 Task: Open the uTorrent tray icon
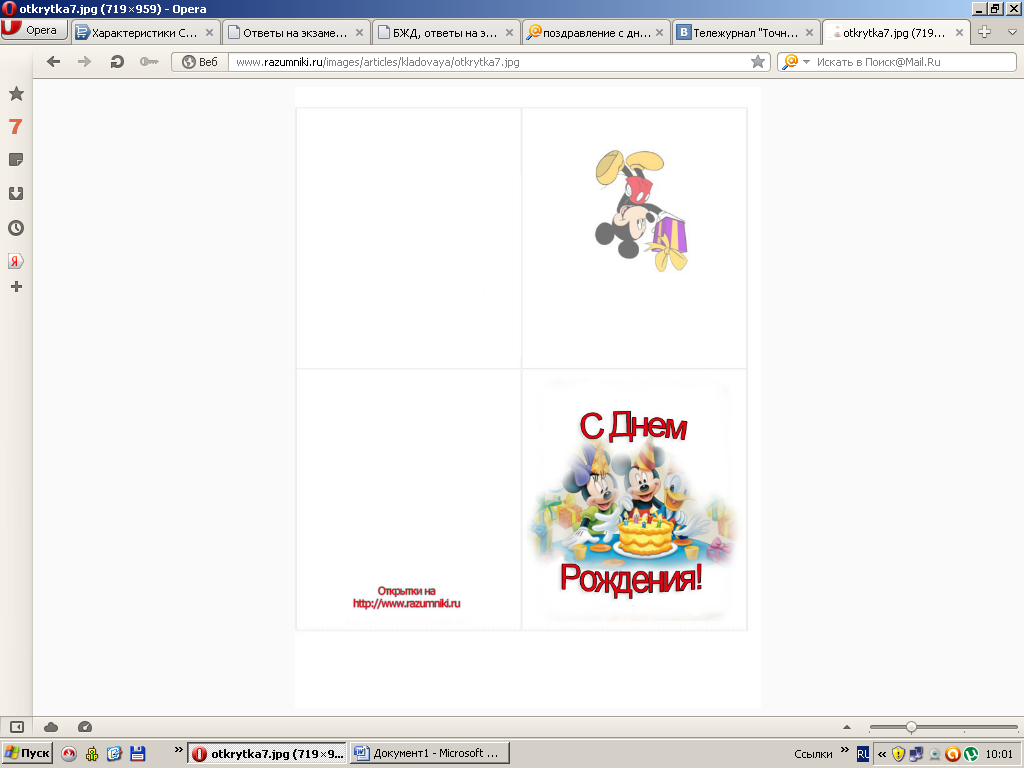tap(971, 754)
